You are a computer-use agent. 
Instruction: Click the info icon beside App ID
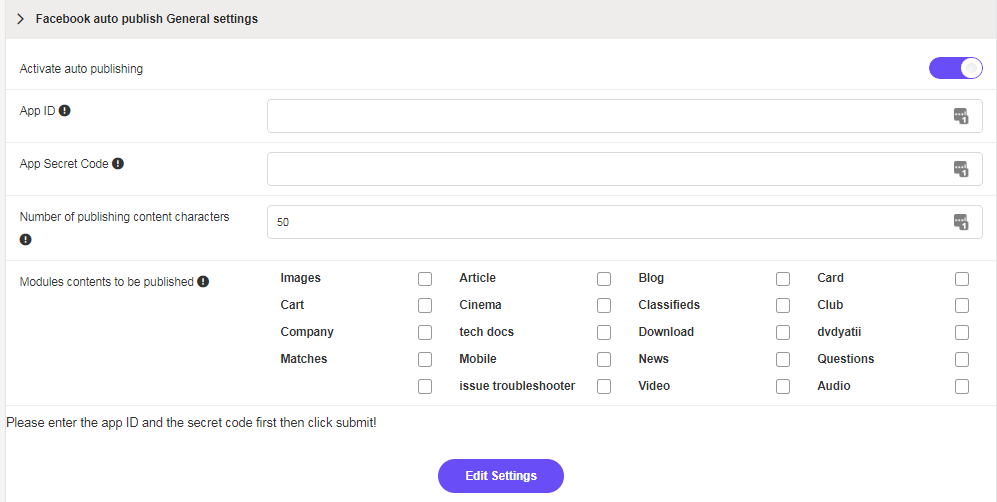point(65,111)
